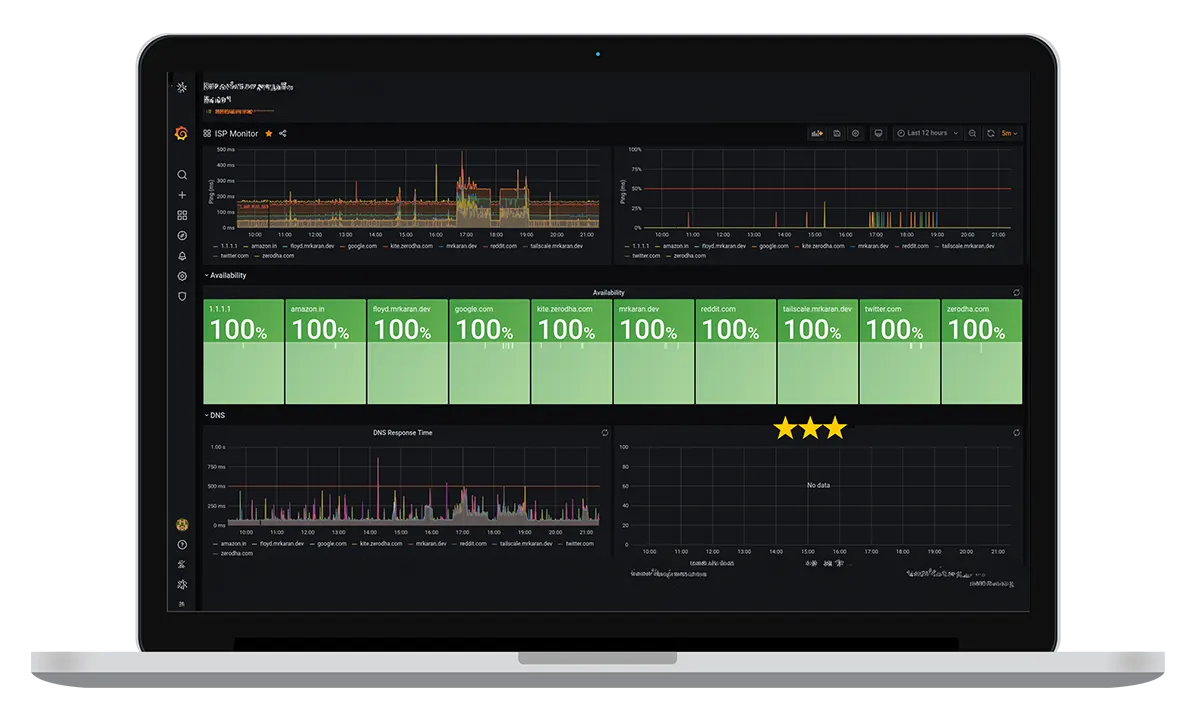1196x720 pixels.
Task: Click the Add panel toolbar icon
Action: click(817, 133)
